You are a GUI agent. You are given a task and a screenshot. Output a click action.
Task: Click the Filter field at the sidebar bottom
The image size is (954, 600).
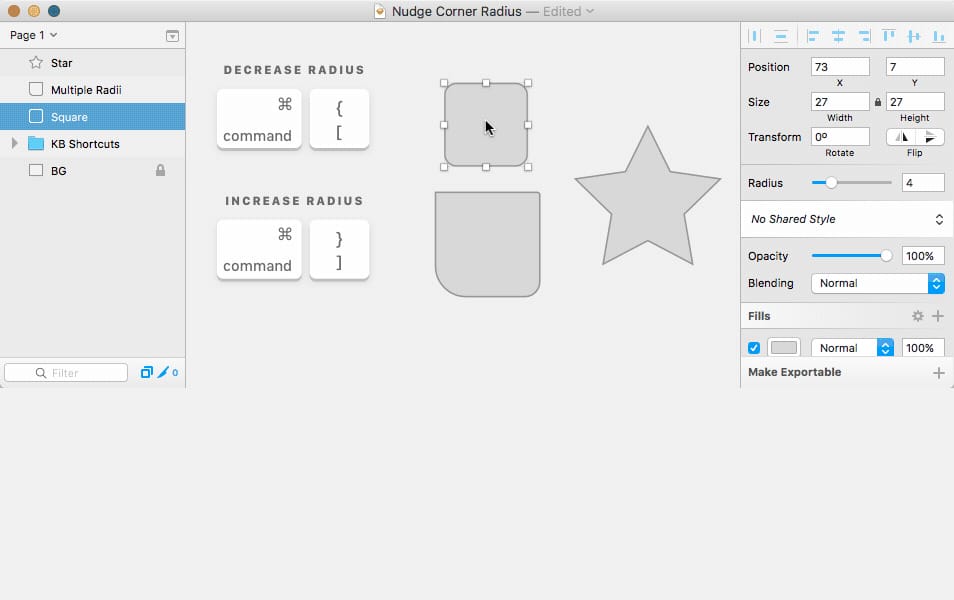tap(65, 372)
